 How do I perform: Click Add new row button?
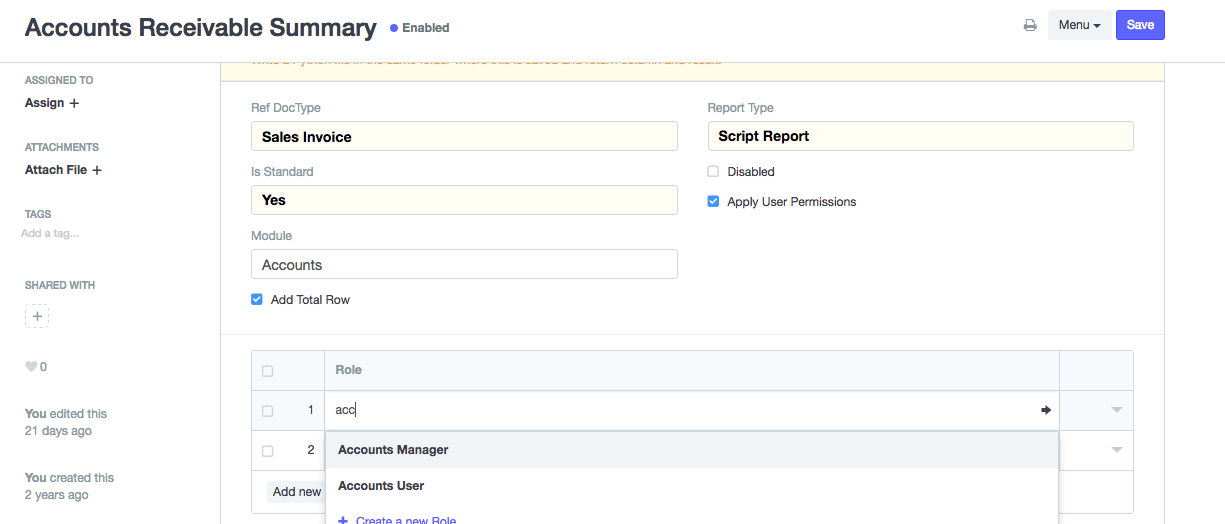(296, 491)
